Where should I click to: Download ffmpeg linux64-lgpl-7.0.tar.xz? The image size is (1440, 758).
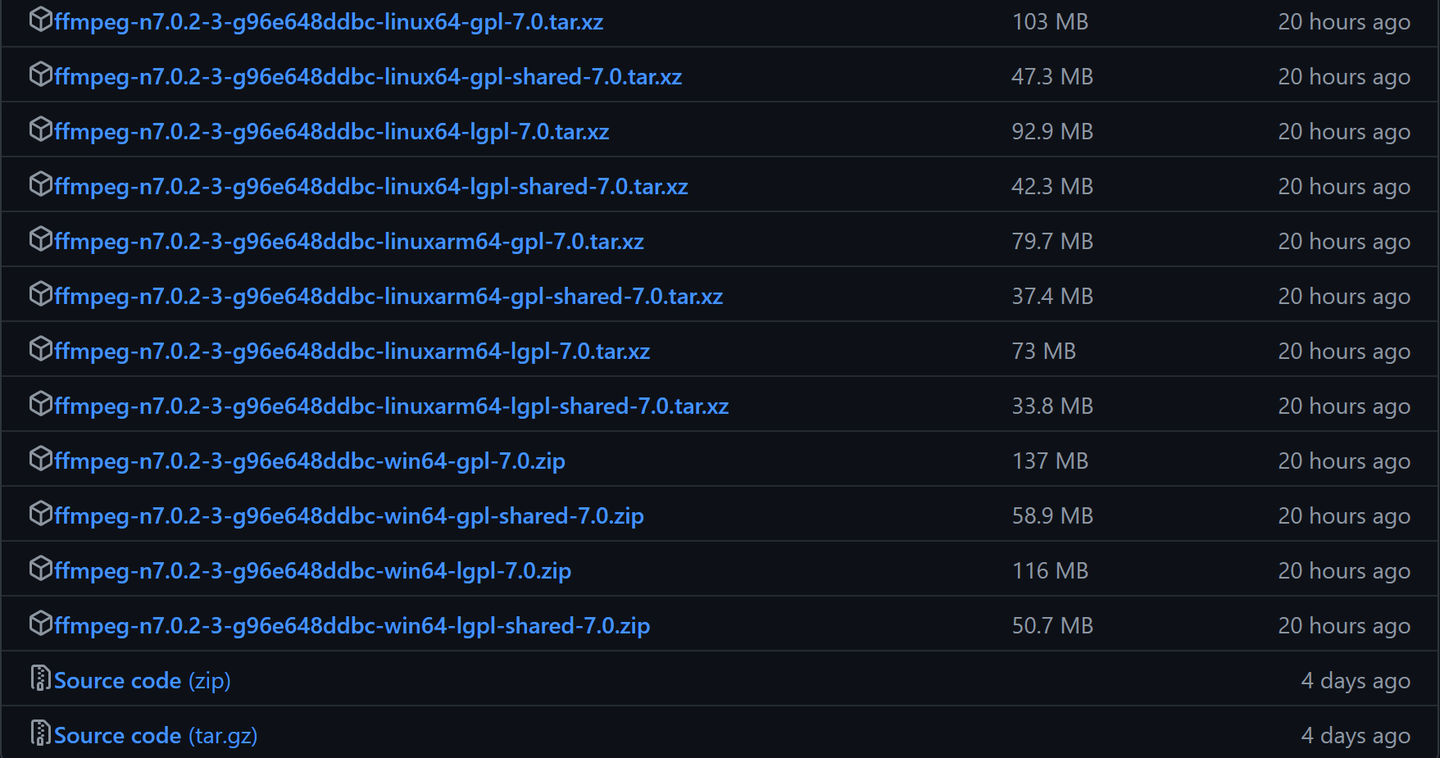coord(332,131)
